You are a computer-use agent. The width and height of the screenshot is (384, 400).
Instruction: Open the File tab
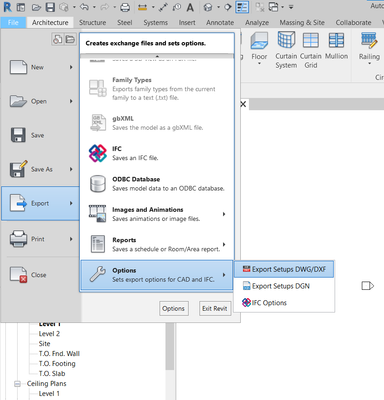(x=13, y=23)
